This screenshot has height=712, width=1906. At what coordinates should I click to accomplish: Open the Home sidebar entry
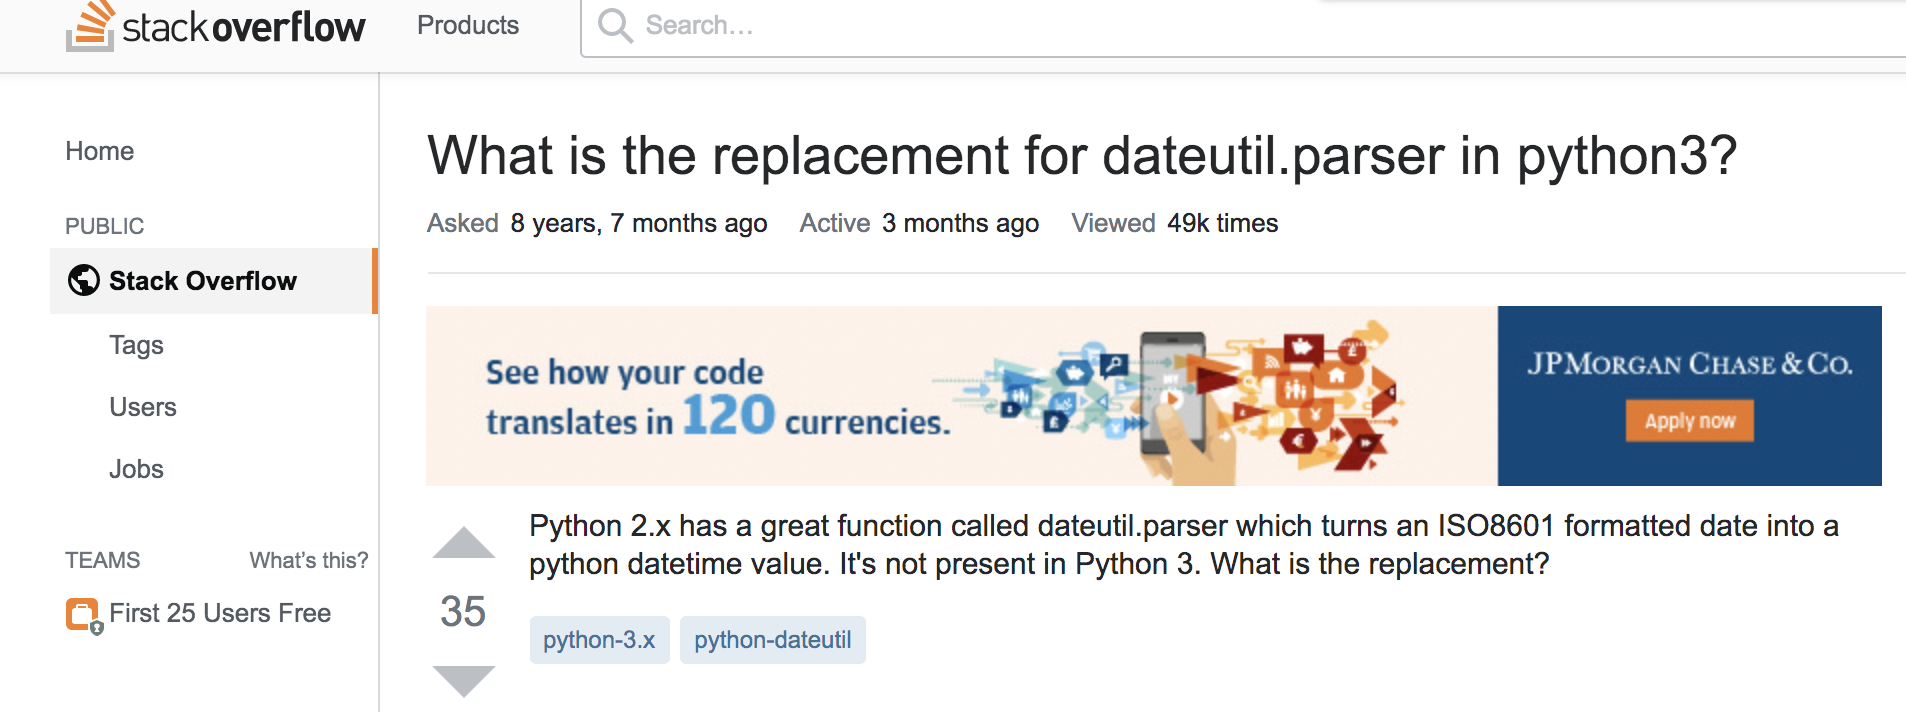click(99, 150)
